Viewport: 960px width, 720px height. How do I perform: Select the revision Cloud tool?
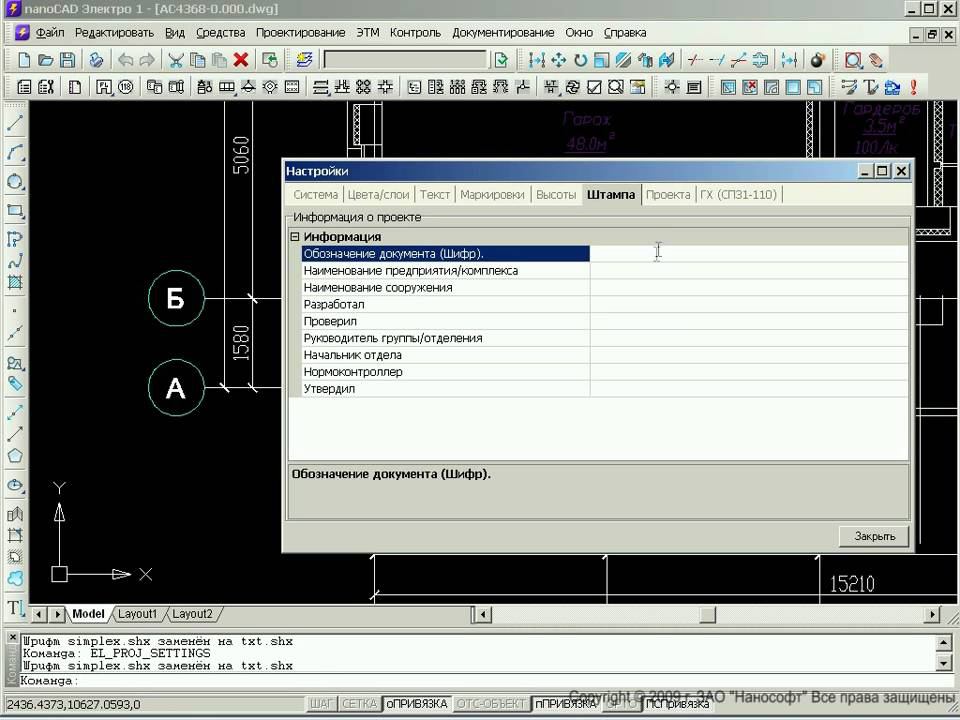coord(15,578)
